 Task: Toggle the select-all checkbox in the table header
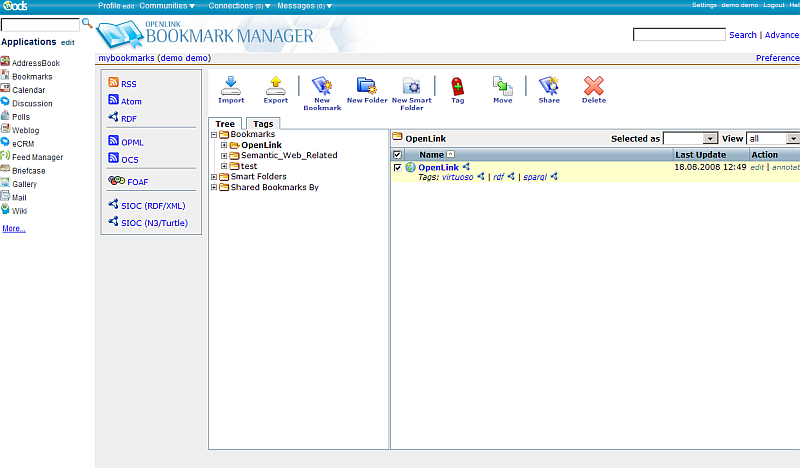pos(398,155)
